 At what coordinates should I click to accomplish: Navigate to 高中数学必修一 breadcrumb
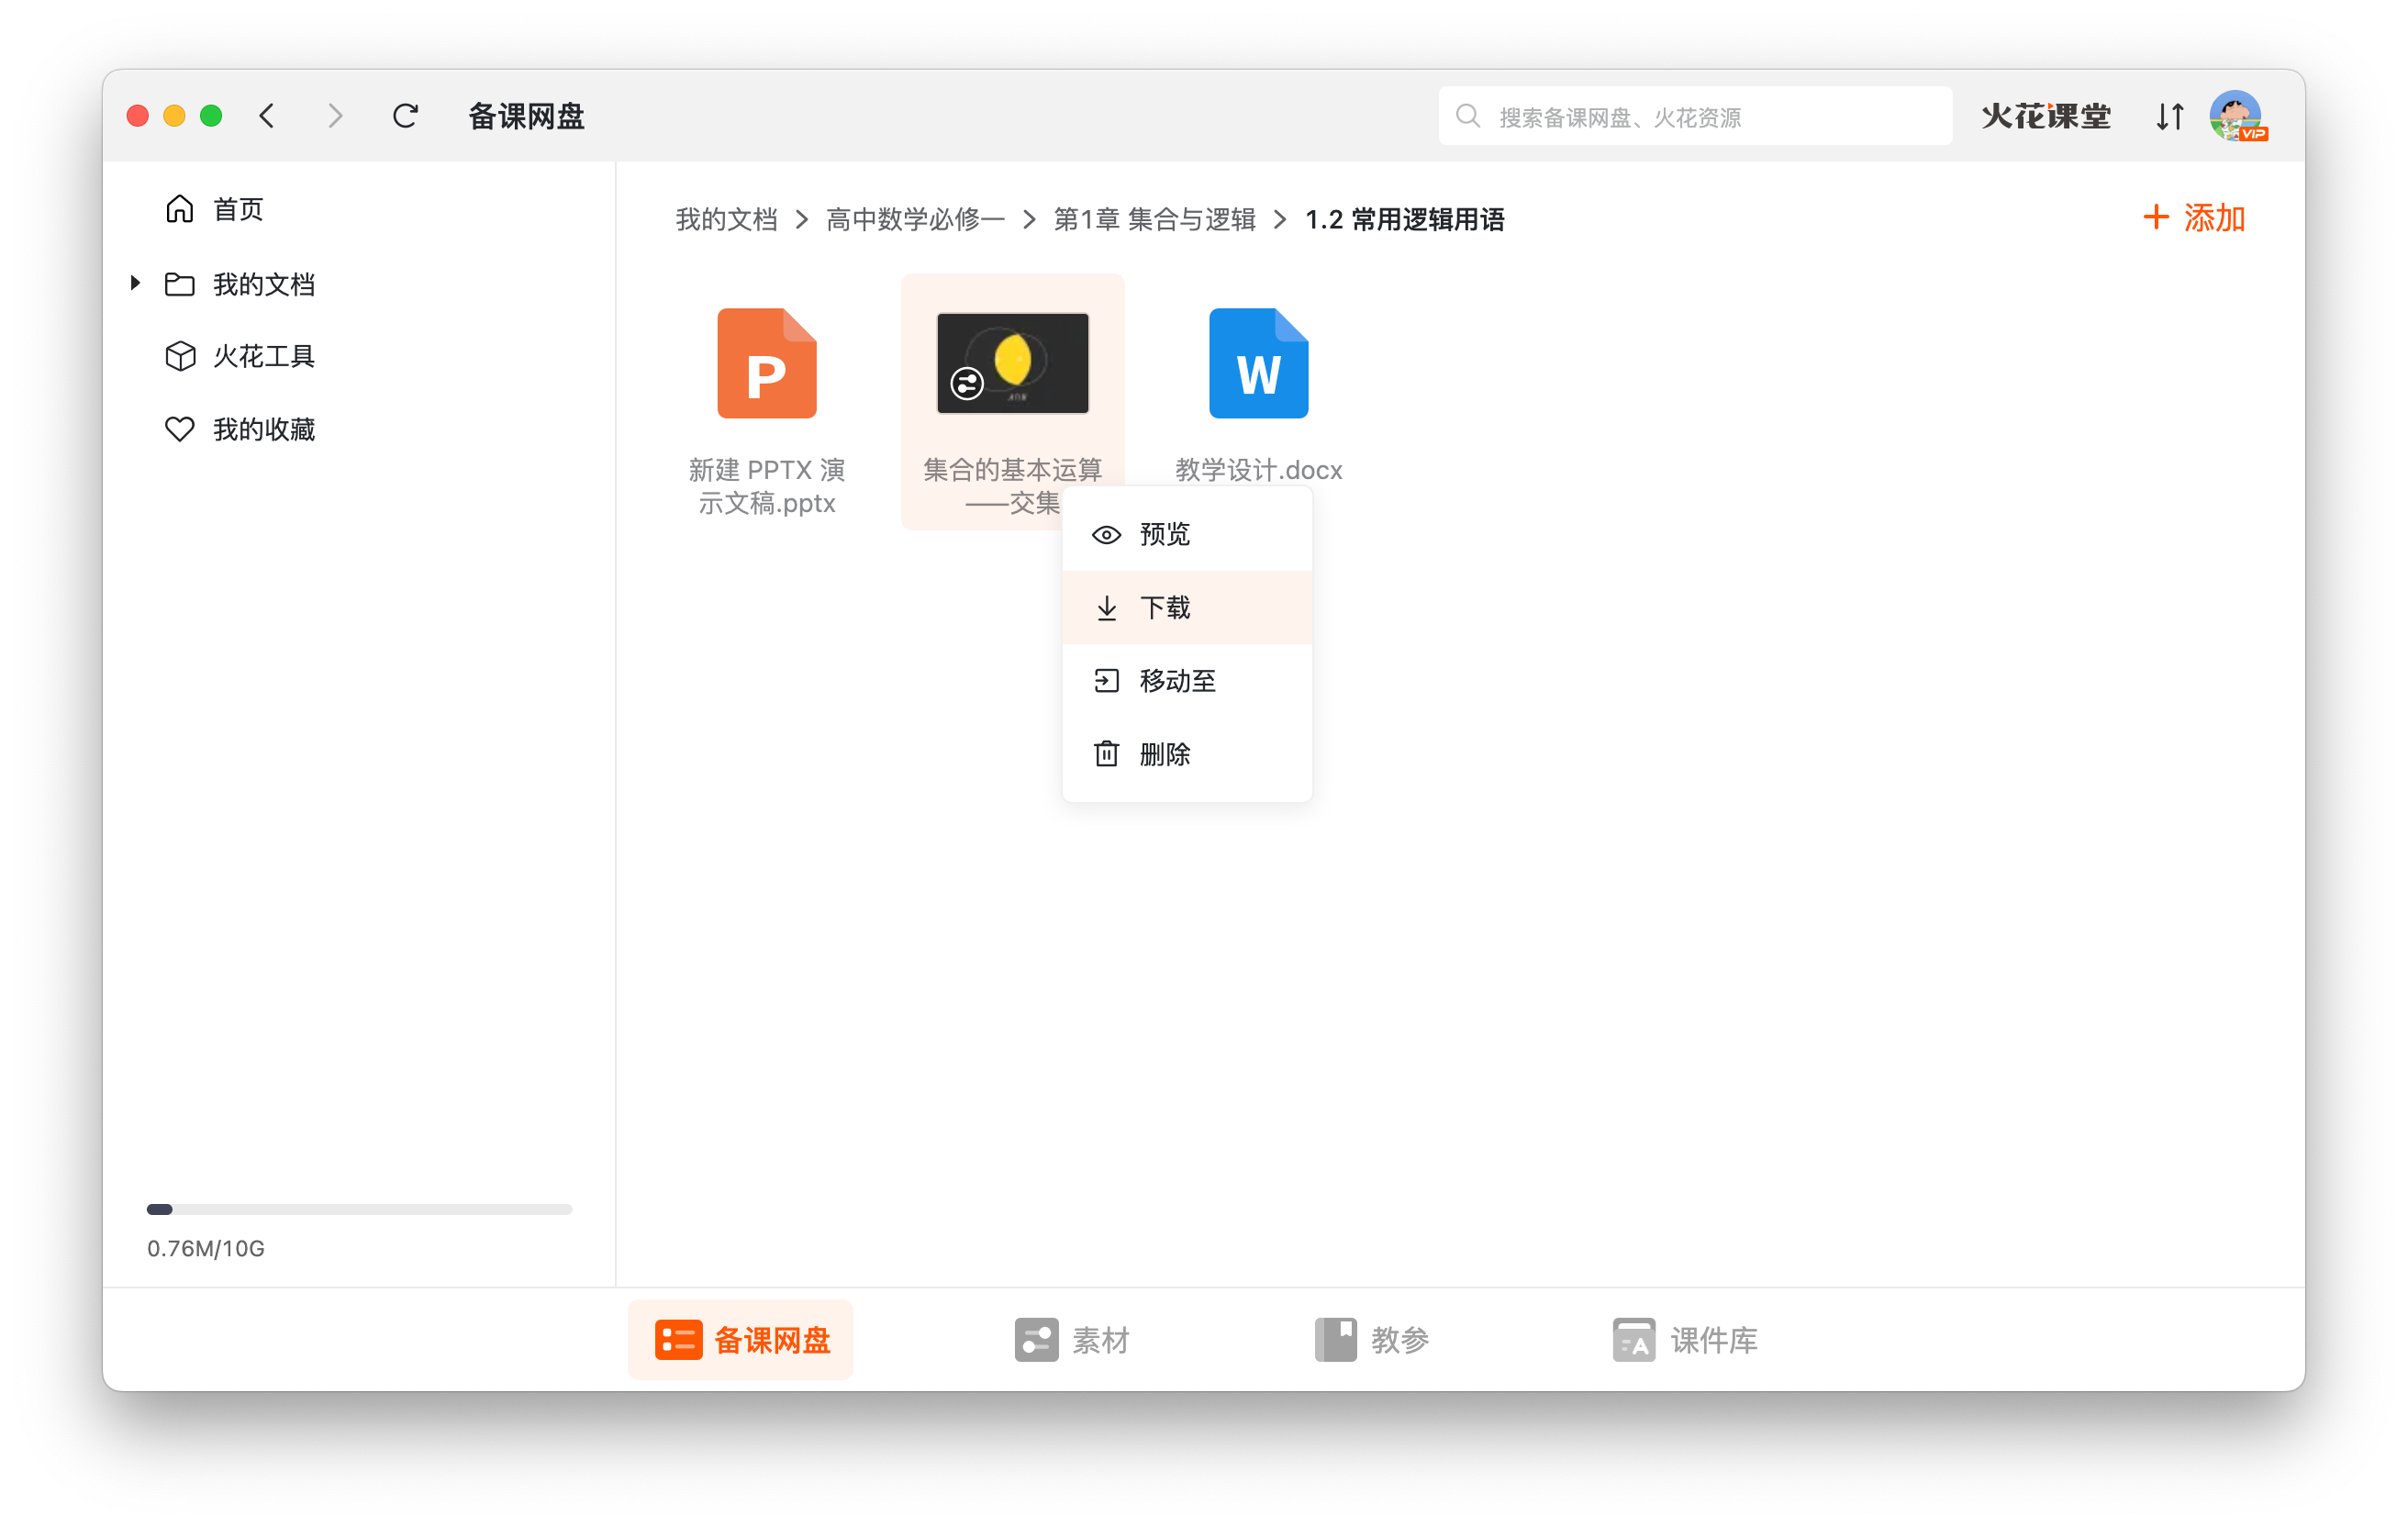[915, 219]
